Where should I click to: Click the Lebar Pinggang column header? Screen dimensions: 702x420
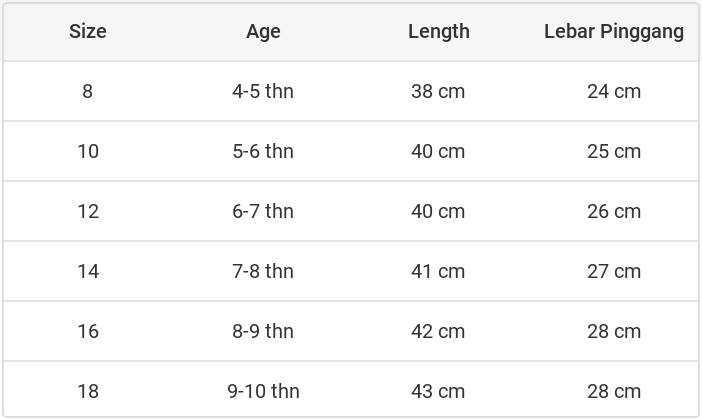[614, 31]
